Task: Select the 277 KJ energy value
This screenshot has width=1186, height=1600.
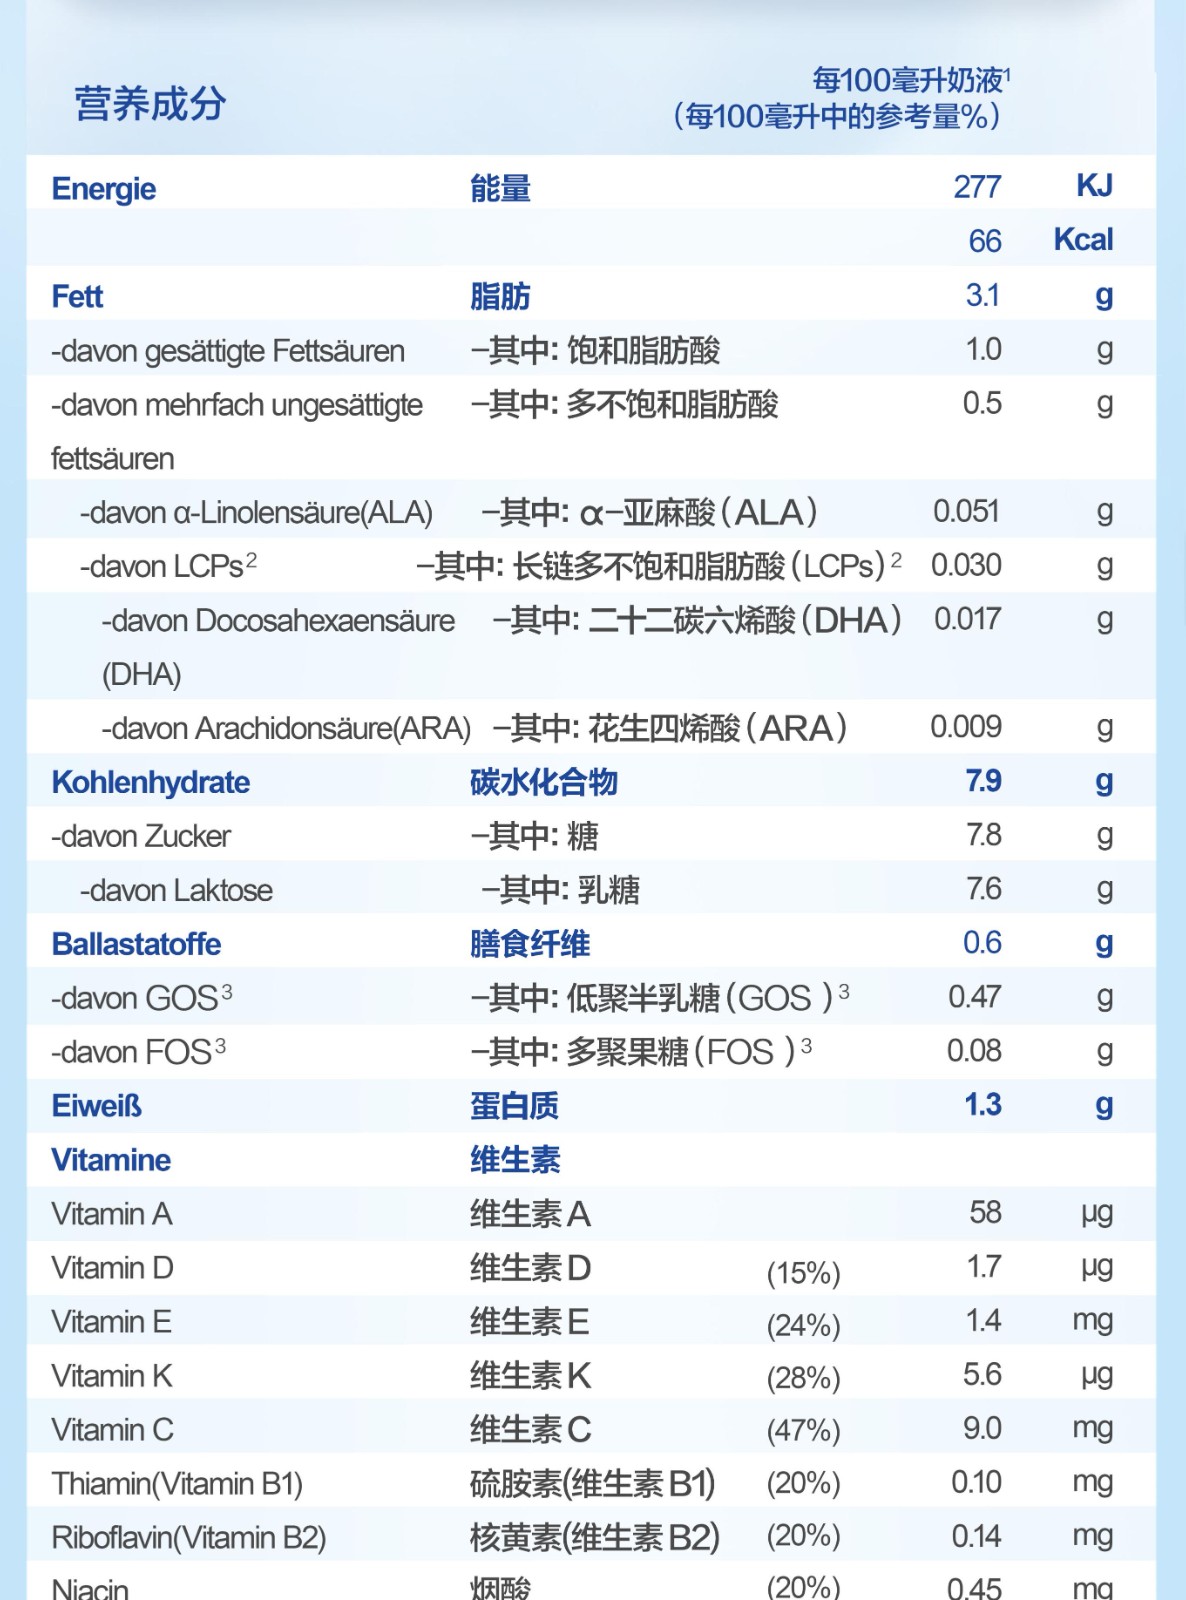Action: pyautogui.click(x=977, y=187)
